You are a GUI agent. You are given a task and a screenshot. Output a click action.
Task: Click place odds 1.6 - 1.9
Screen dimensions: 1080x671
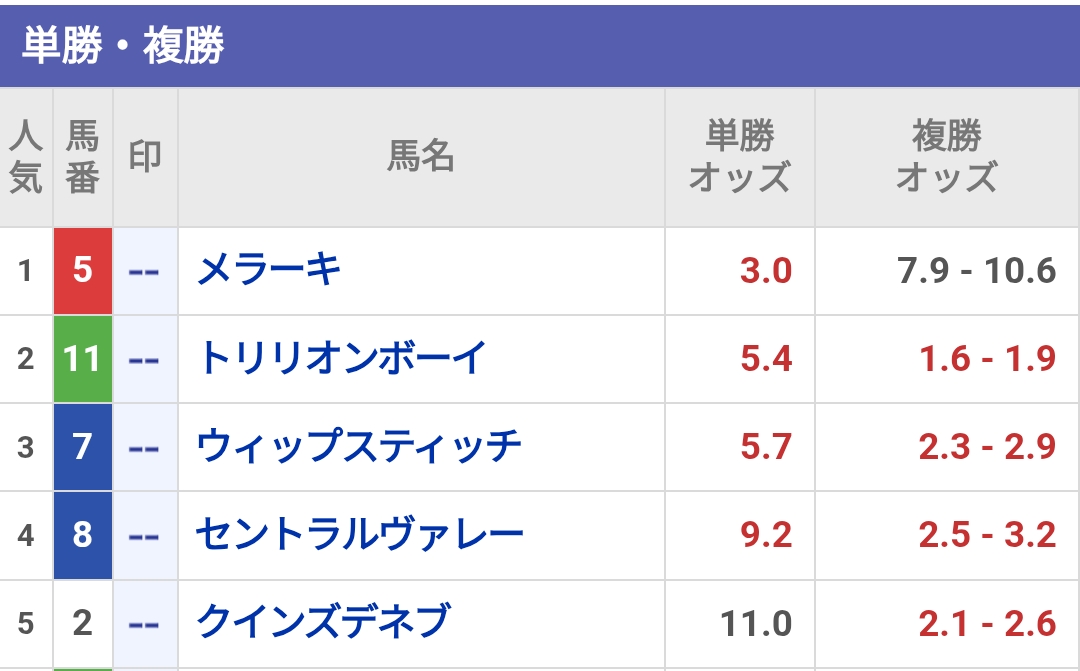coord(988,359)
